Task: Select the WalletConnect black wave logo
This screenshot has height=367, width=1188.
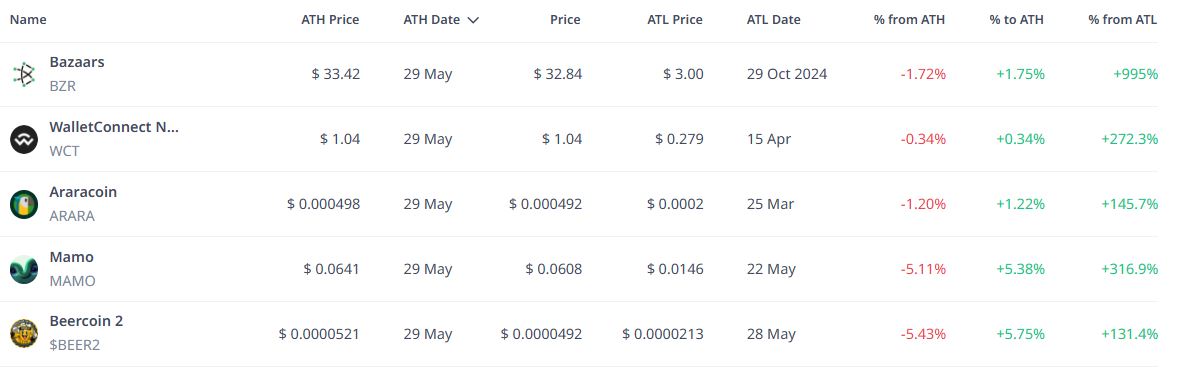Action: (x=24, y=140)
